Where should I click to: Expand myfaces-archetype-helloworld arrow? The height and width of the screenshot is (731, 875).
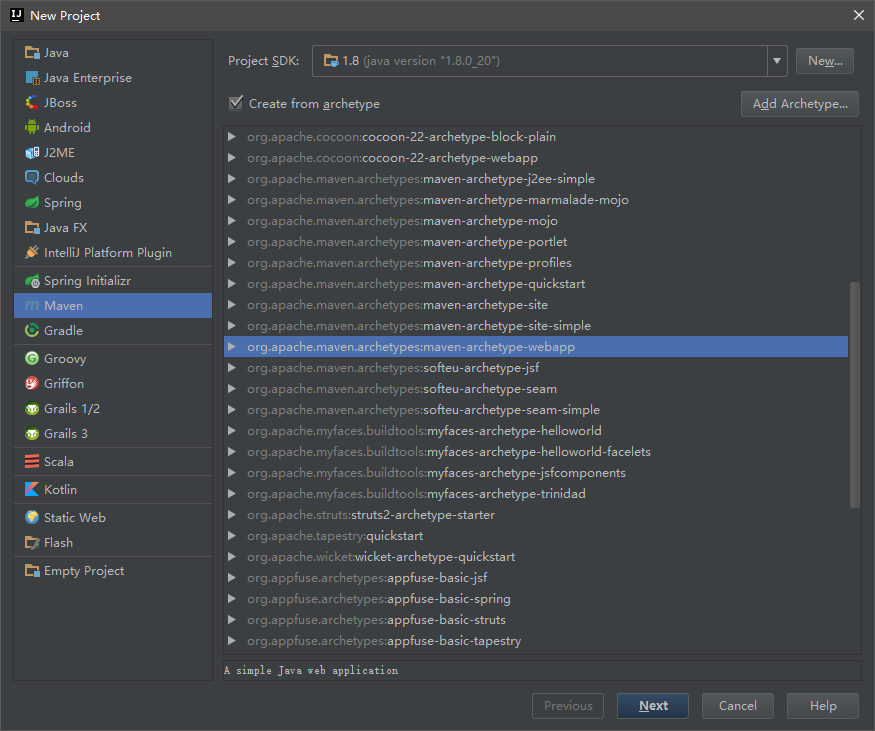pyautogui.click(x=232, y=431)
